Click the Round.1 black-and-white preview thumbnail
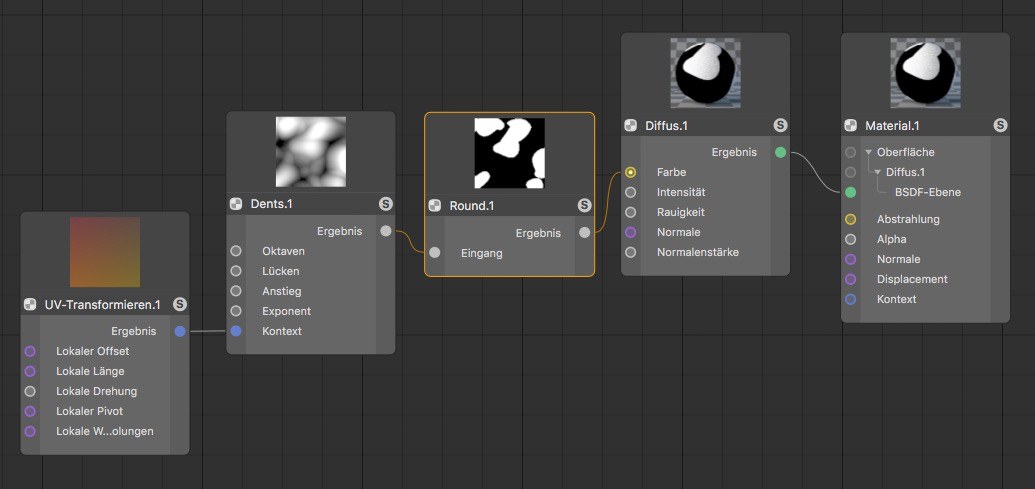Image resolution: width=1035 pixels, height=489 pixels. (510, 153)
